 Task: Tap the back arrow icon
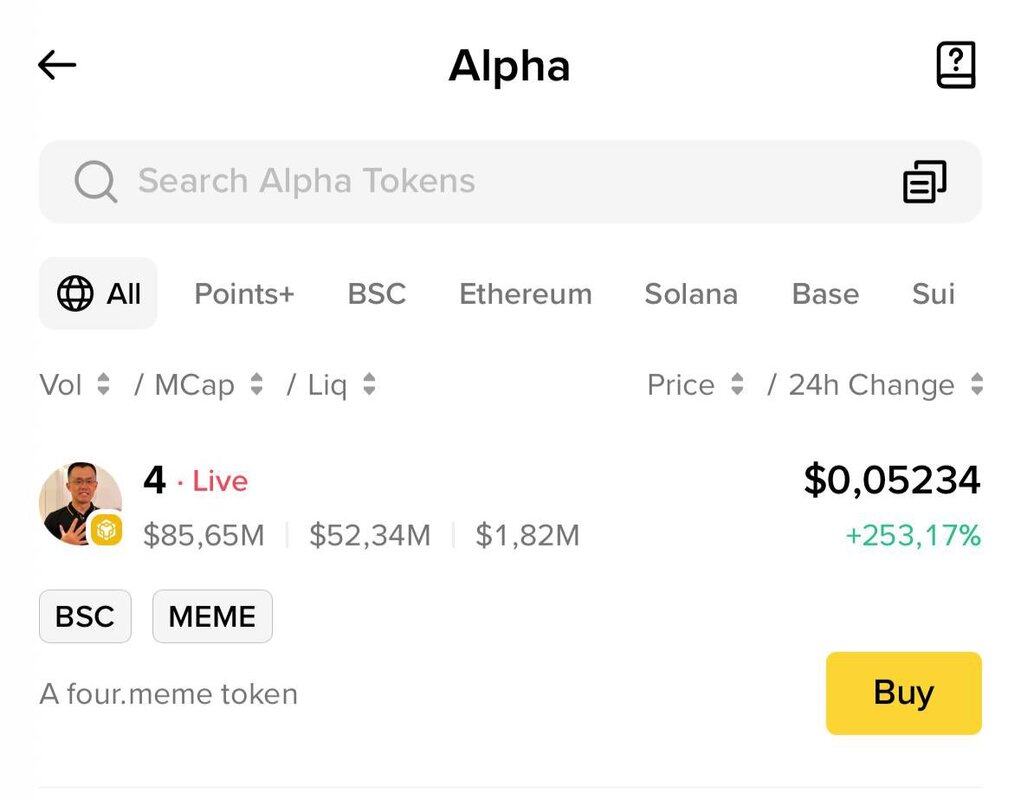(57, 66)
